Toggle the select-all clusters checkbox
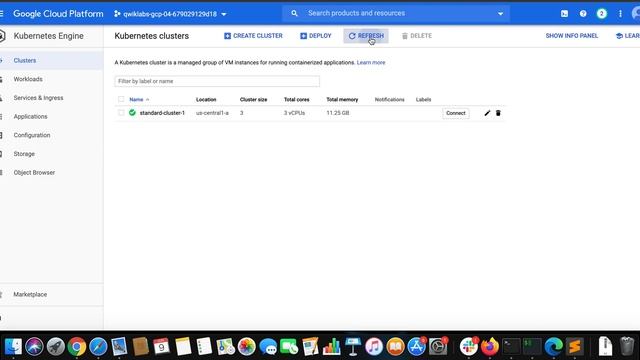The width and height of the screenshot is (640, 360). point(121,99)
